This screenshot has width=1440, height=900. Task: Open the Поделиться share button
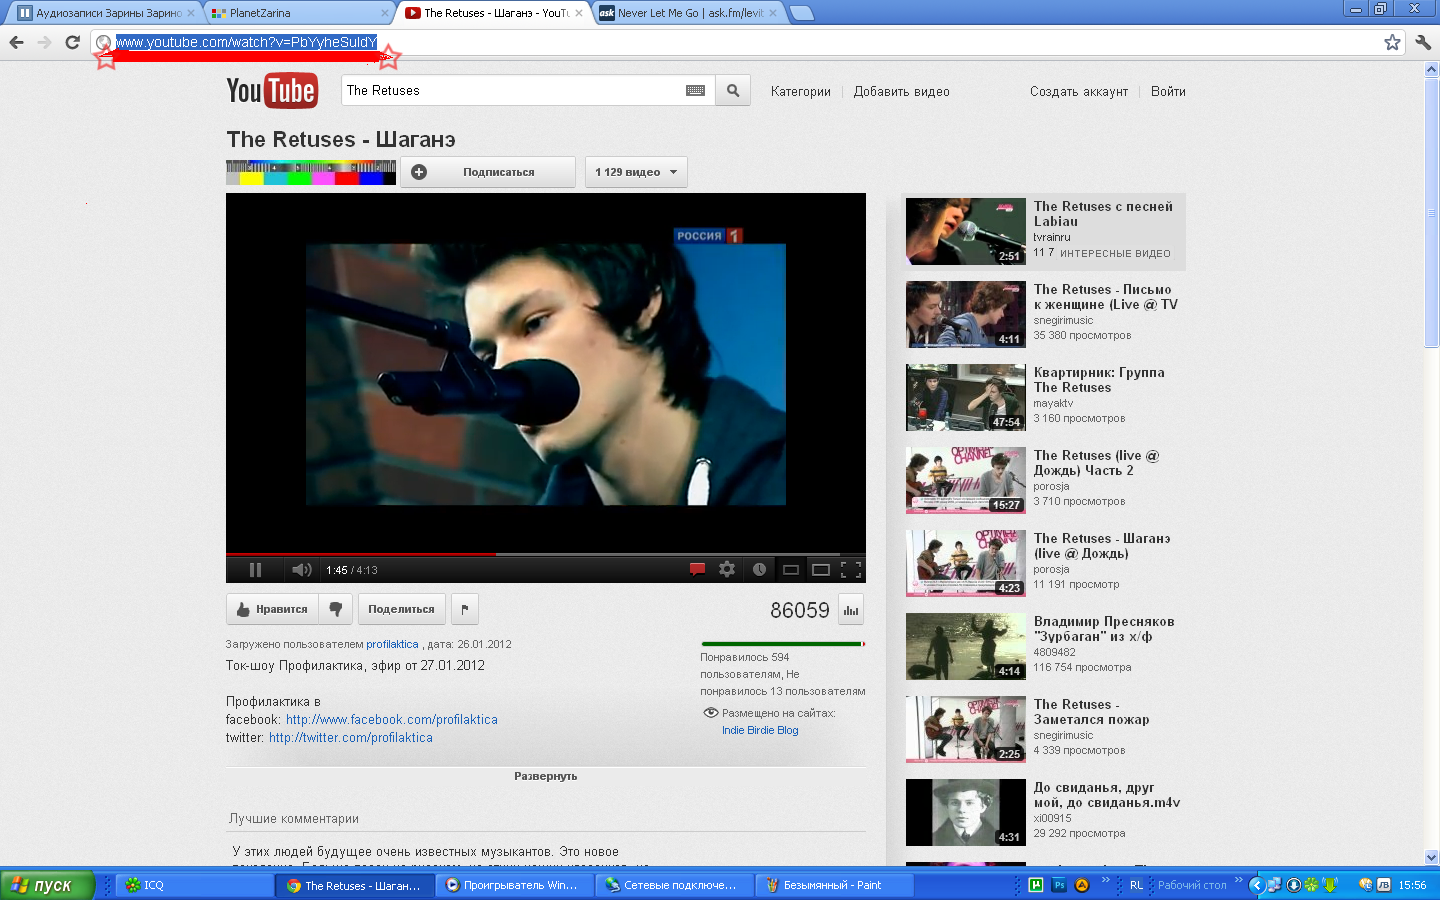402,609
